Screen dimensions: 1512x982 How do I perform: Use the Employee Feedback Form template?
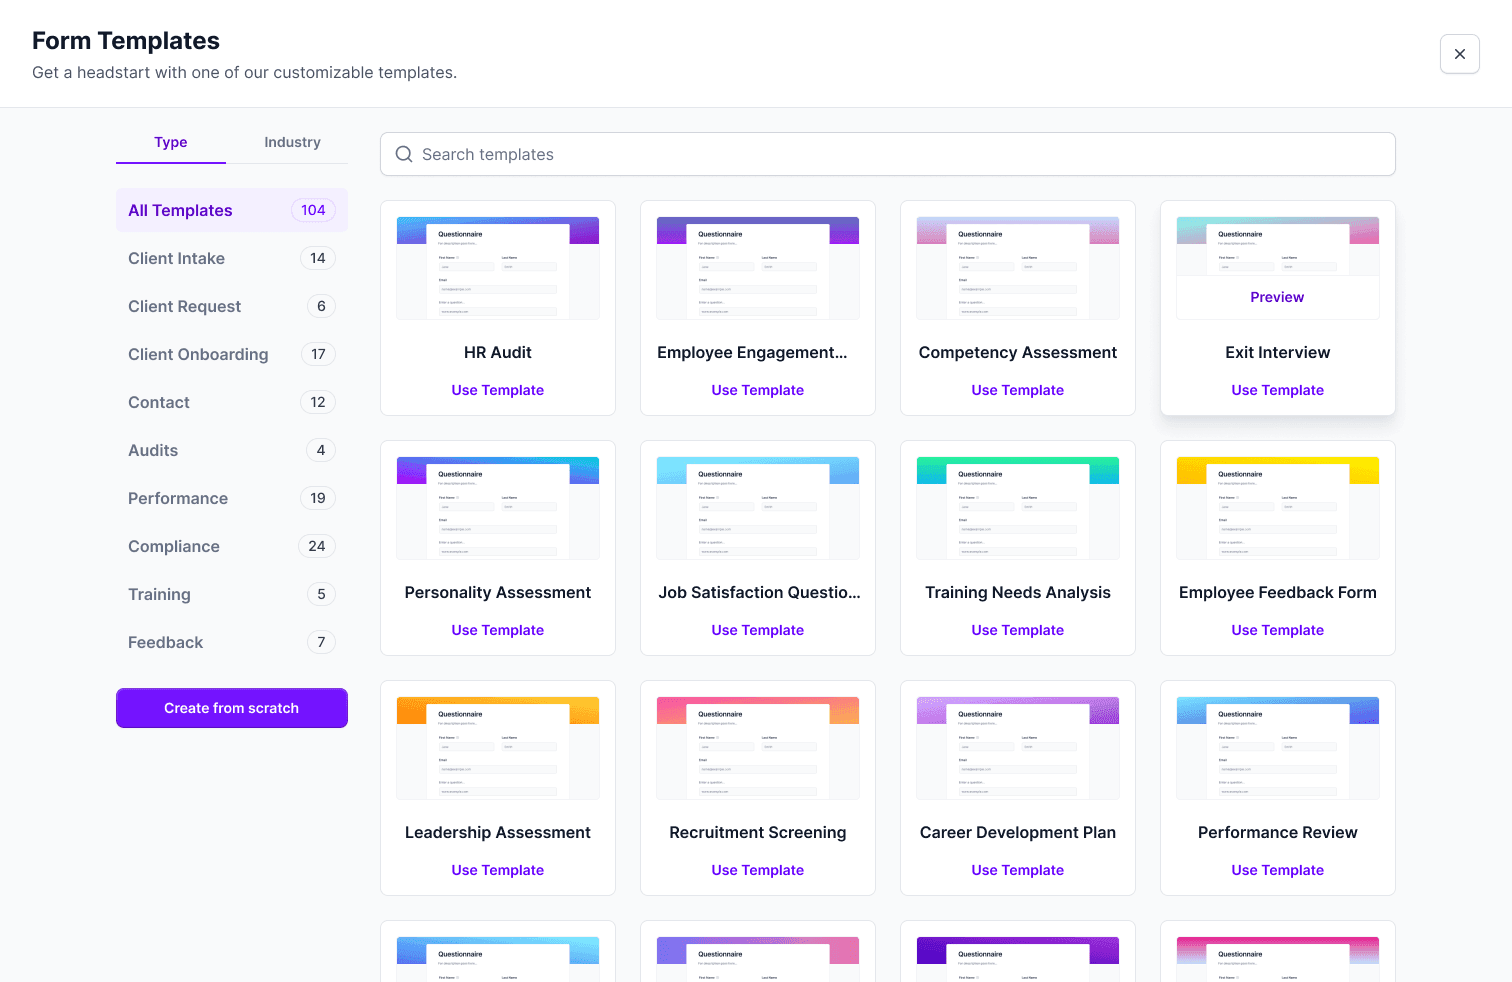pyautogui.click(x=1278, y=630)
